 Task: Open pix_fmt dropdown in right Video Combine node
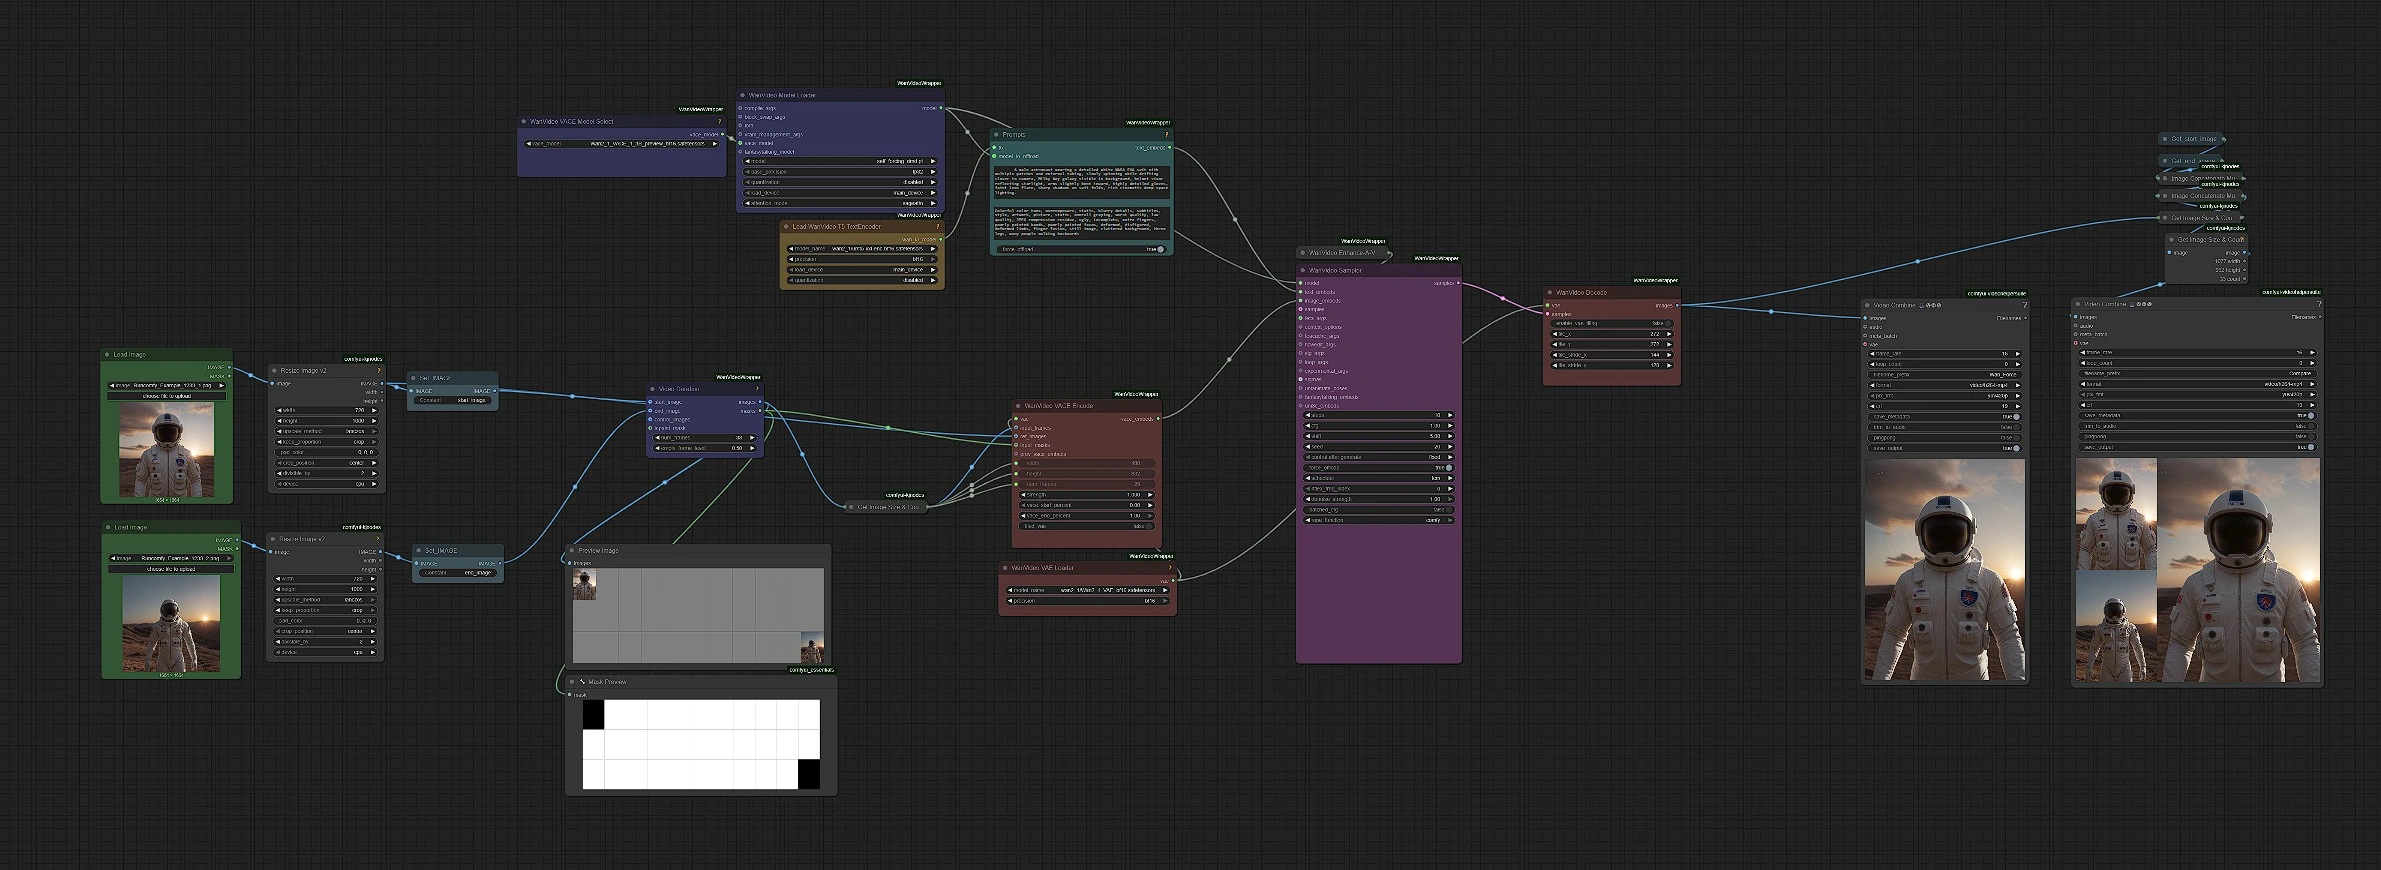(2197, 394)
